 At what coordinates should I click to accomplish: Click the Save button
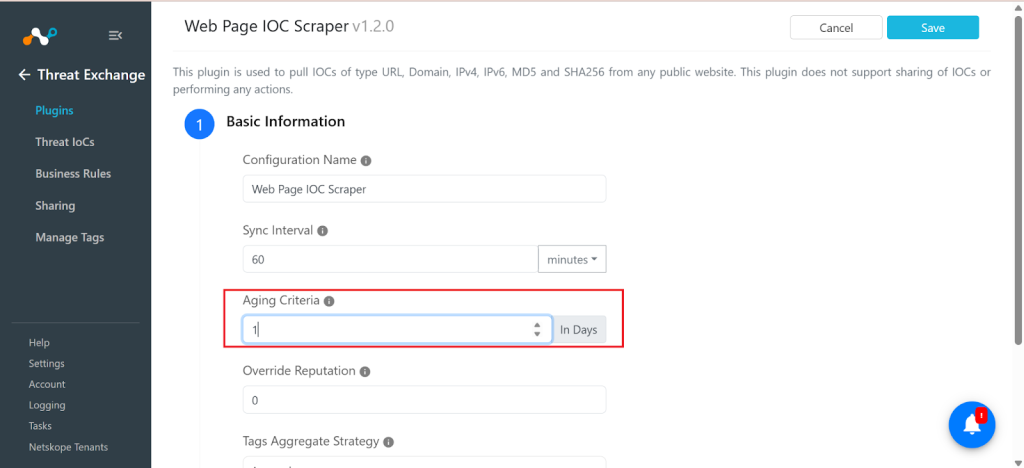point(933,27)
